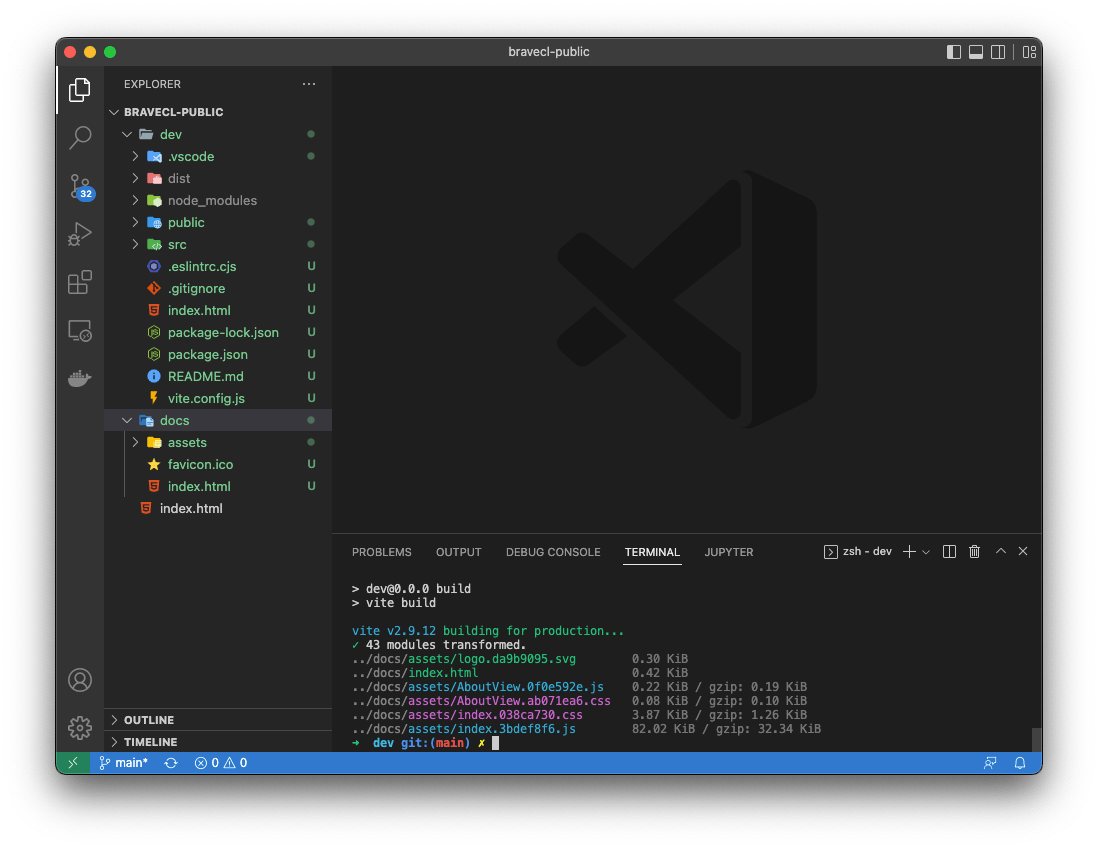
Task: Click the feedback icon in status bar
Action: 990,763
